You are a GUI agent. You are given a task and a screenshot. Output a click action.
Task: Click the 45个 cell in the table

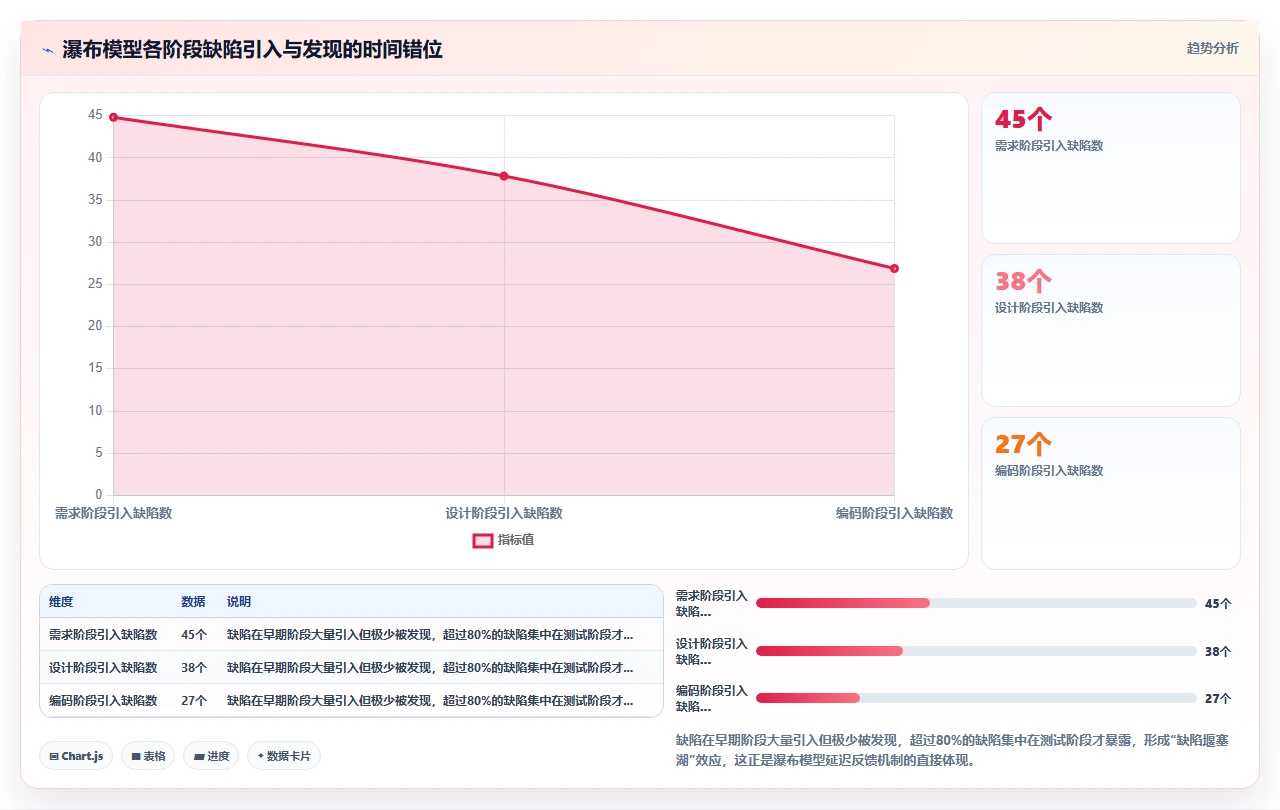coord(194,635)
